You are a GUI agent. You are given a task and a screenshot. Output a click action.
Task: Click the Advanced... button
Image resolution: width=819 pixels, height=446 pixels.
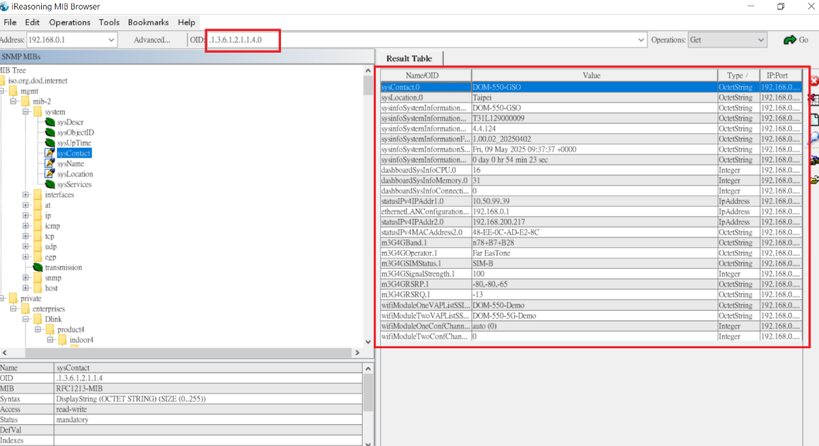(152, 40)
